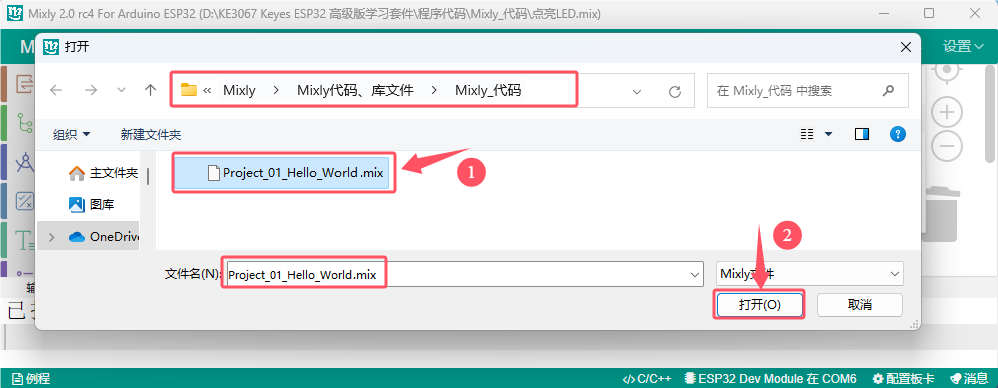Change the file view layout
998x388 pixels.
click(808, 134)
